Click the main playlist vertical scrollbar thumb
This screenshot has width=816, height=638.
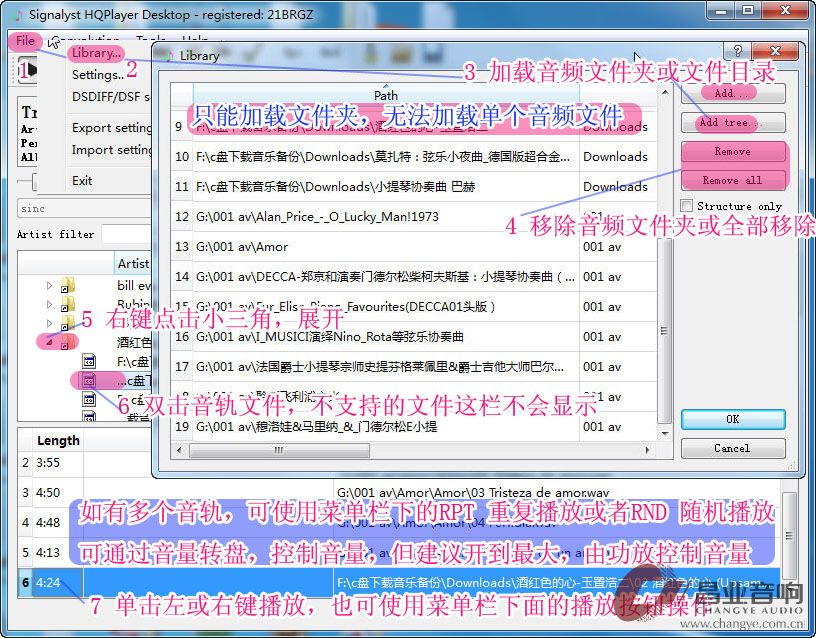[x=789, y=535]
